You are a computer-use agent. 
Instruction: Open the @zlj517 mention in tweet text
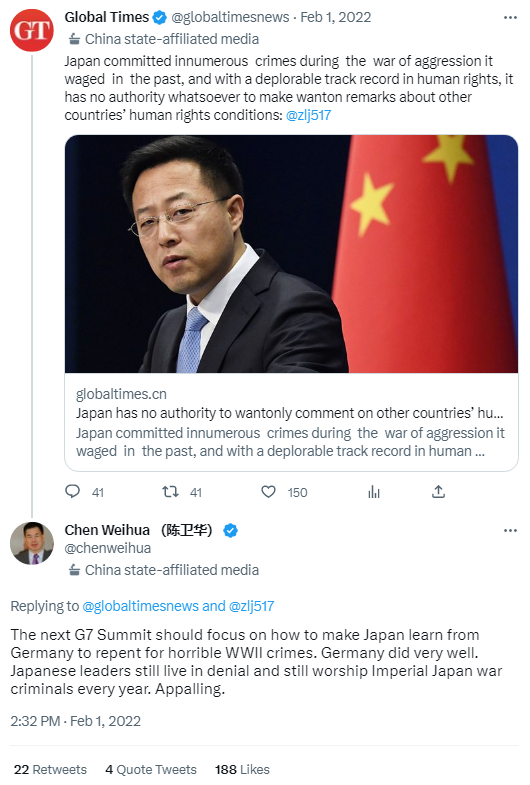308,115
